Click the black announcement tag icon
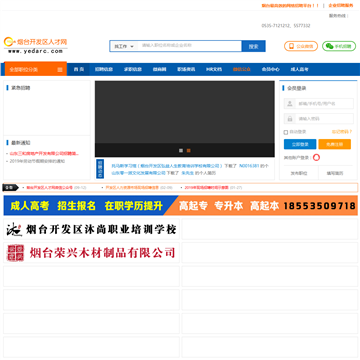Image resolution: width=360 pixels, height=360 pixels. (x=10, y=188)
